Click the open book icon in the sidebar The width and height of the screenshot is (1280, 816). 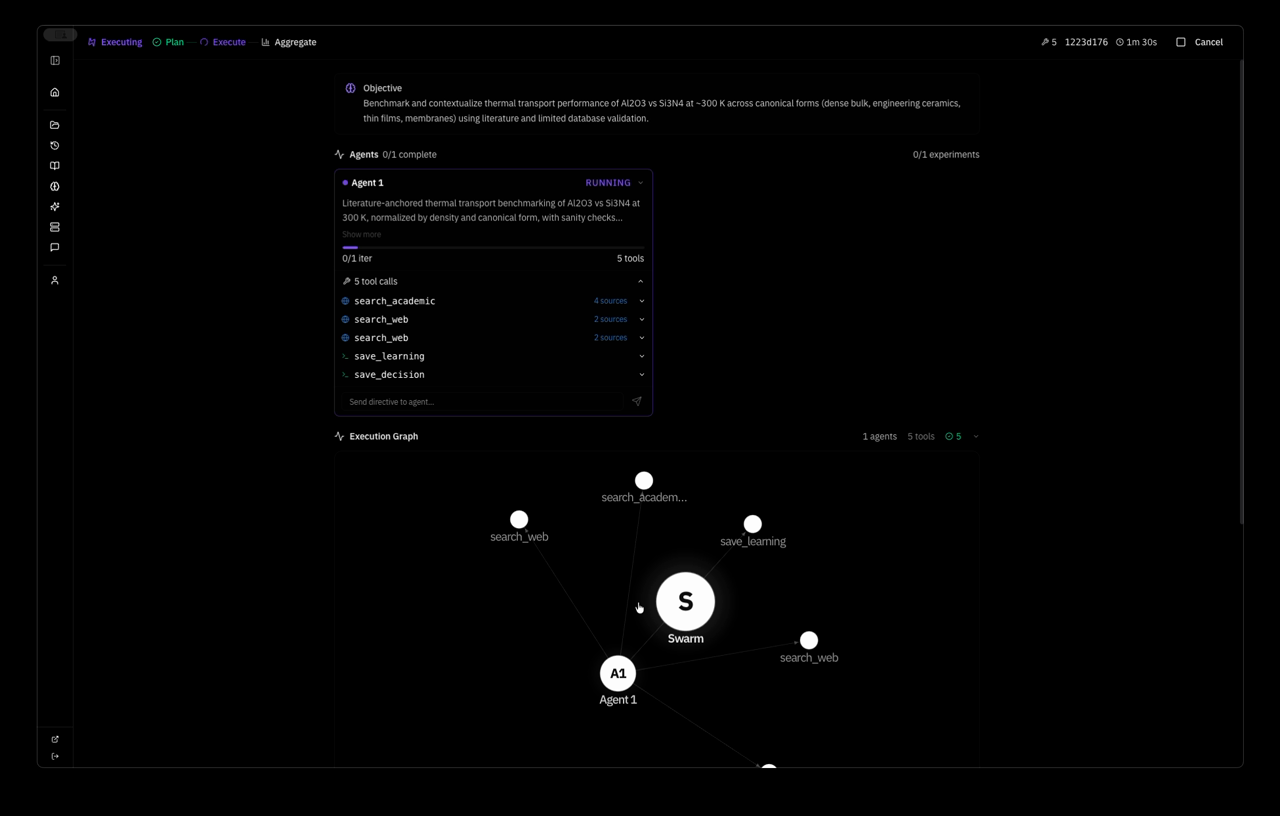pos(55,166)
